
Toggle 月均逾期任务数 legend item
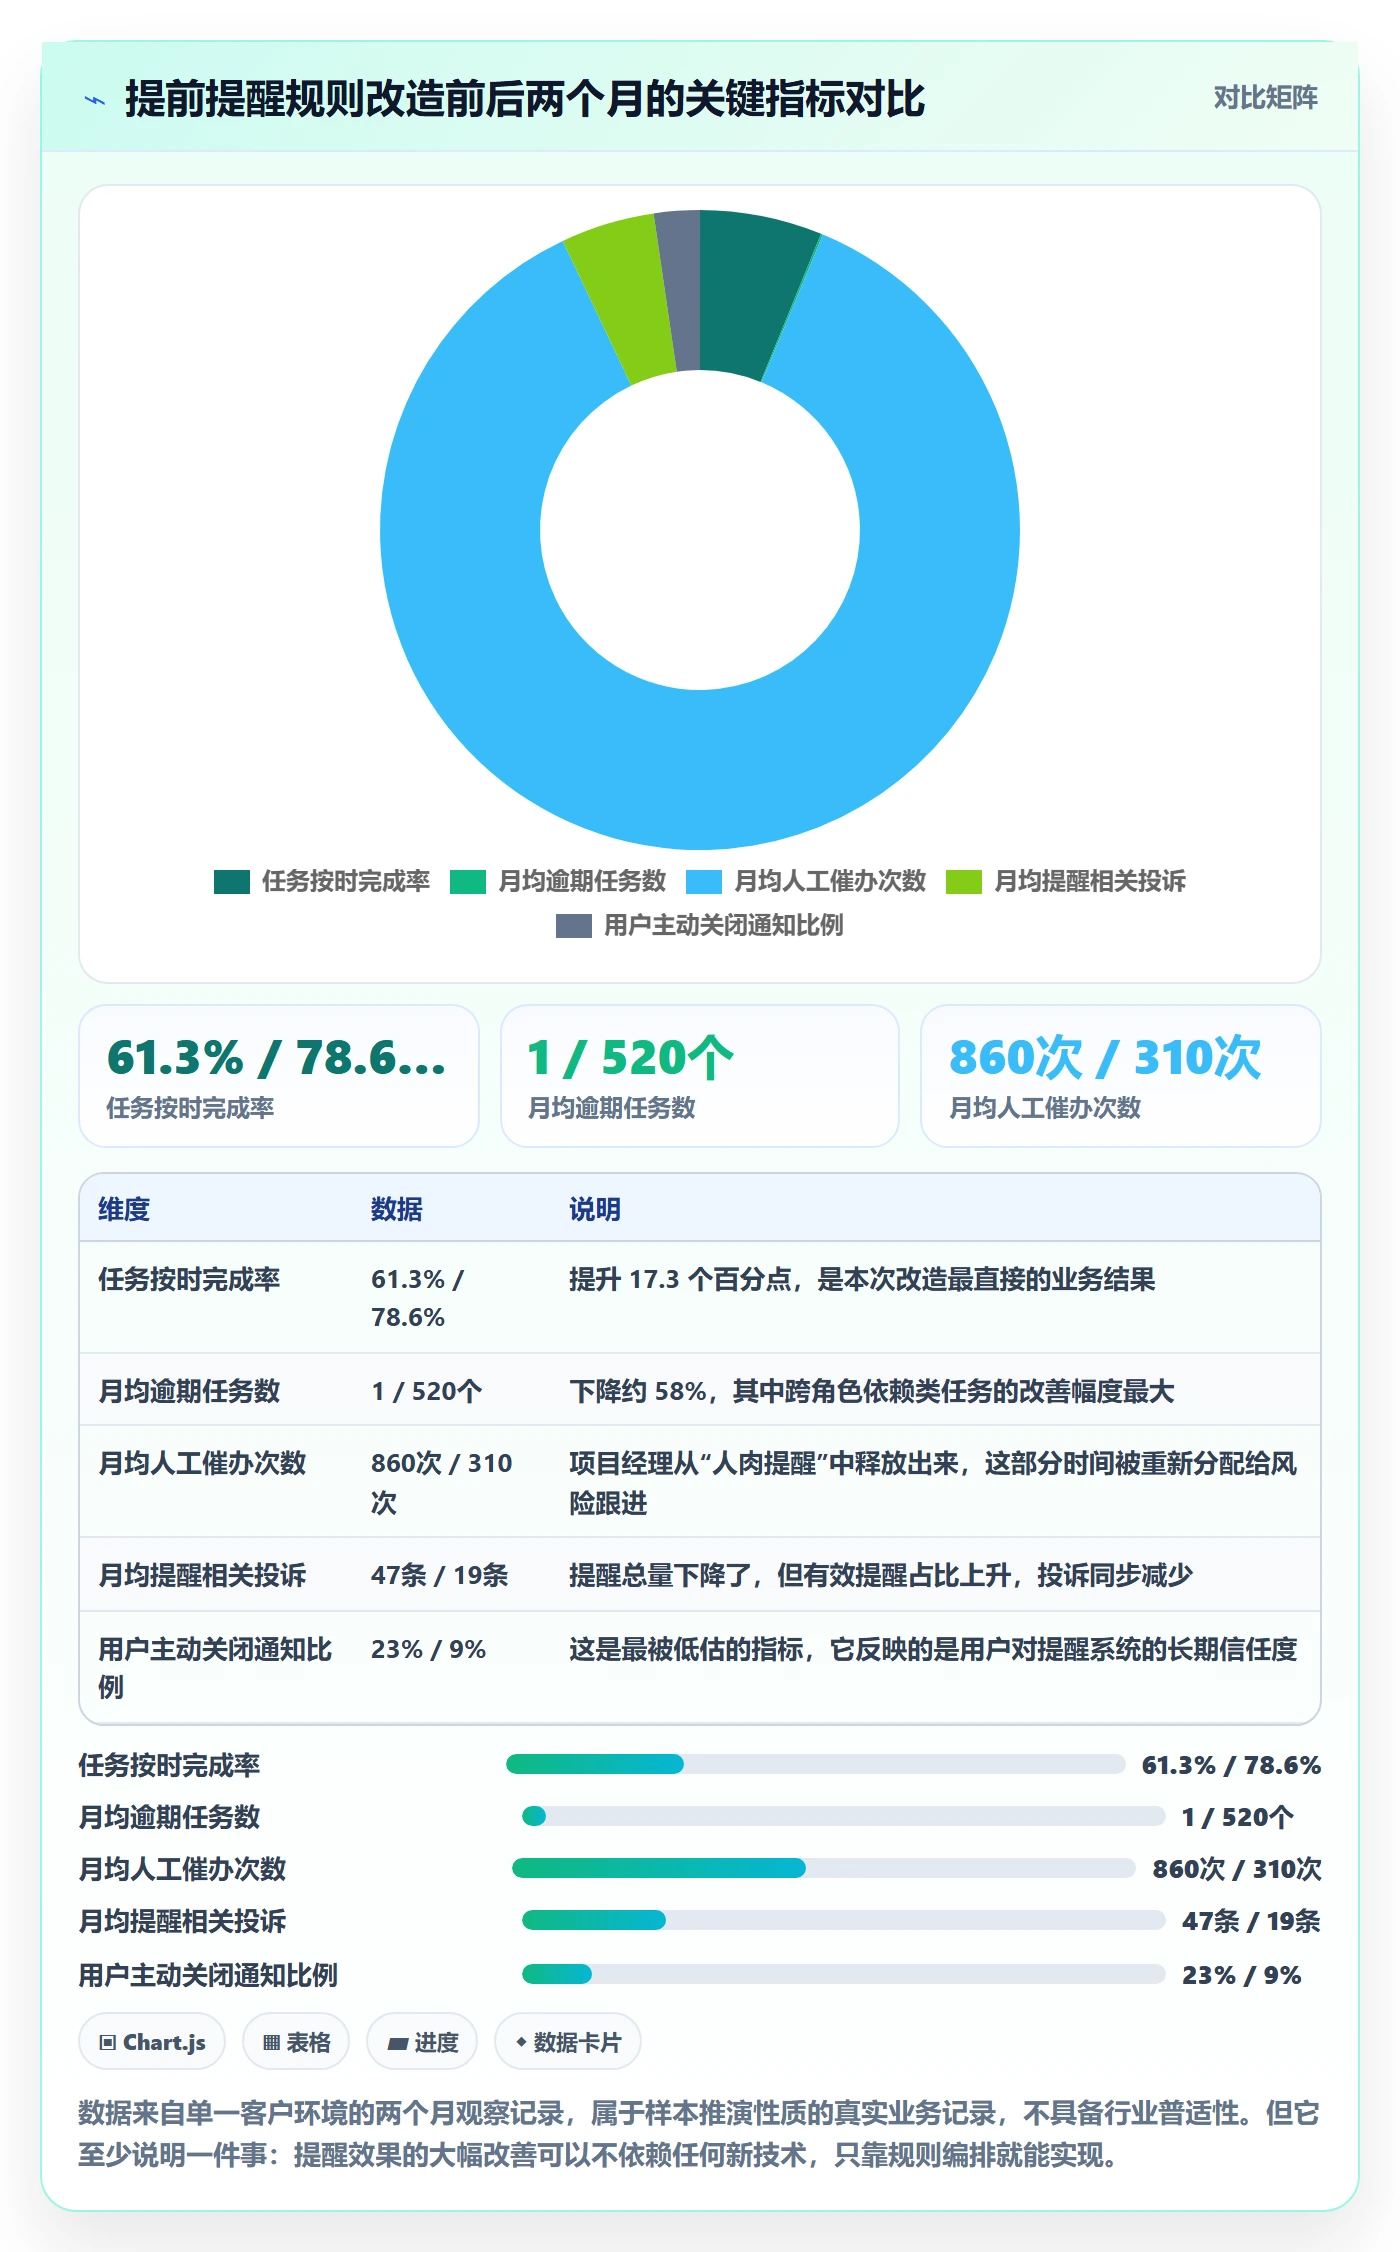558,881
